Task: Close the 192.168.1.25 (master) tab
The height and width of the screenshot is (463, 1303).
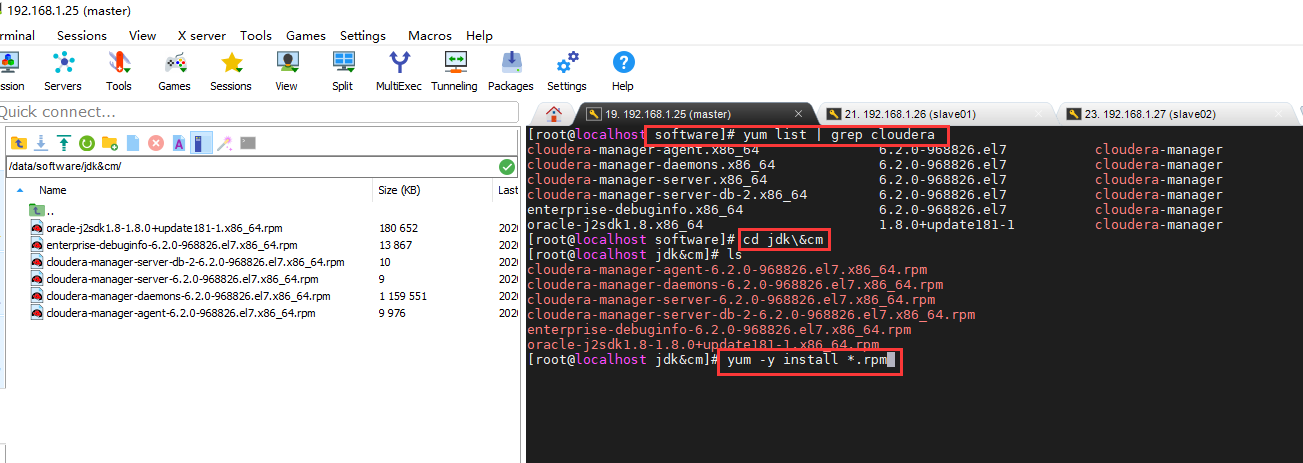Action: tap(799, 114)
